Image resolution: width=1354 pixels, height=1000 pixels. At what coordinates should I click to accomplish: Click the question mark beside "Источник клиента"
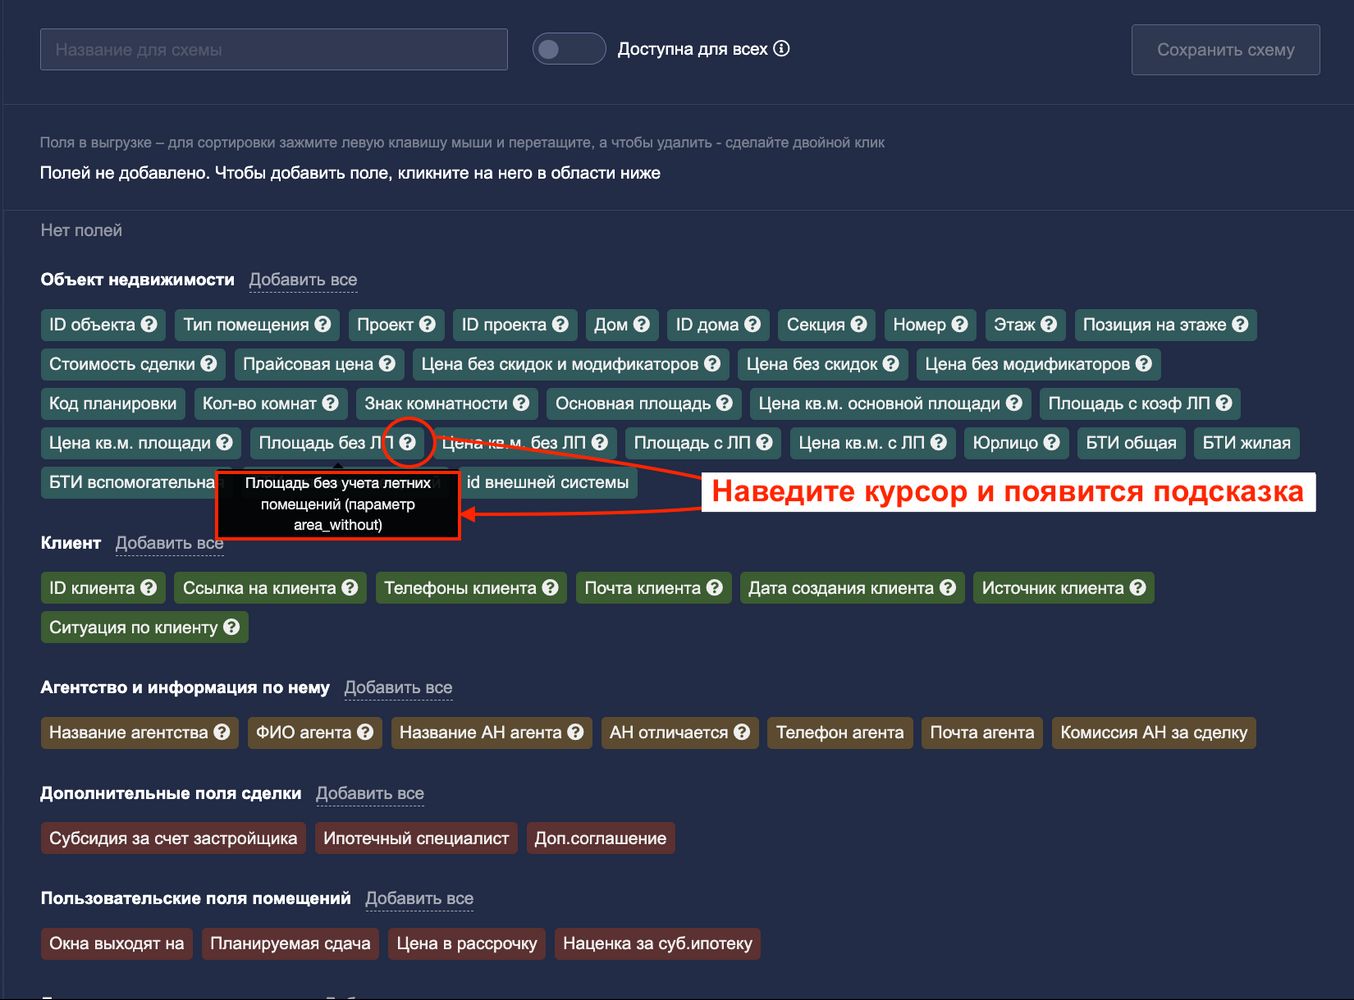(1138, 588)
